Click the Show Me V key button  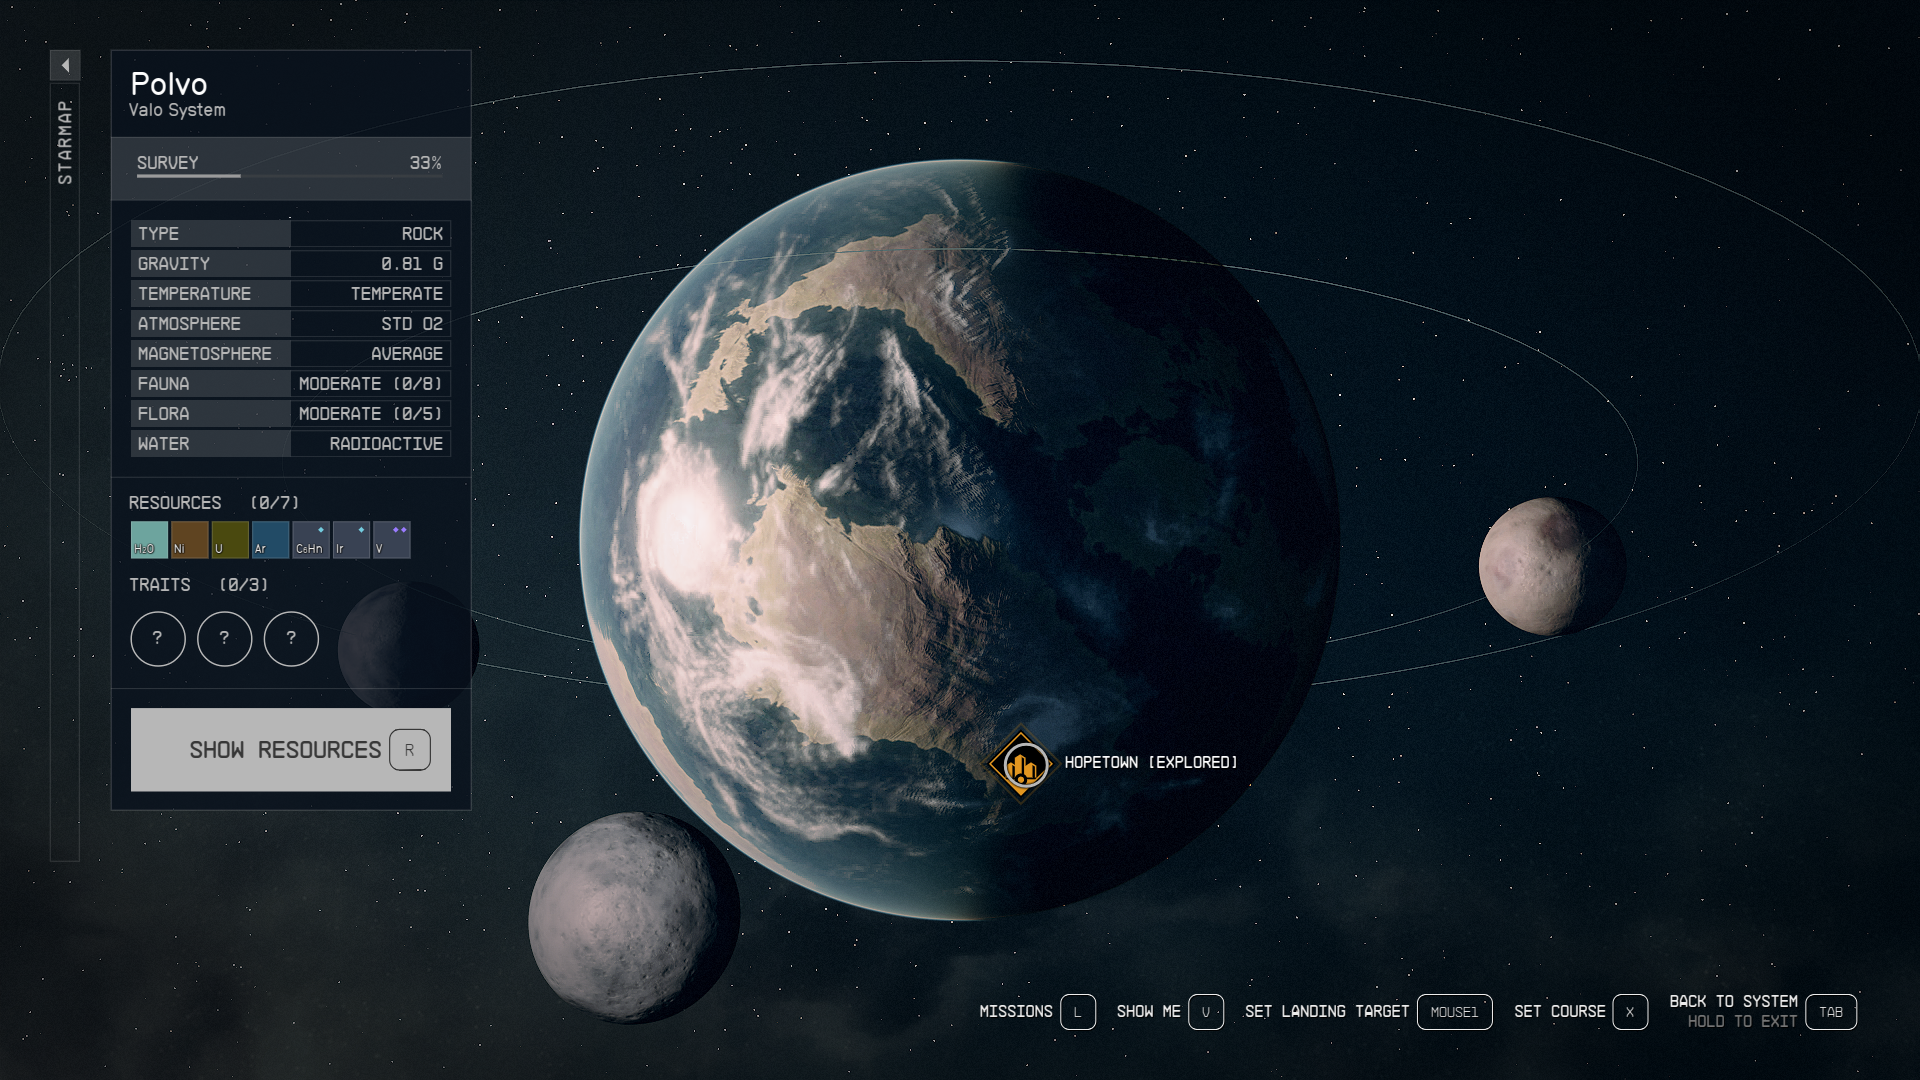[1205, 1012]
